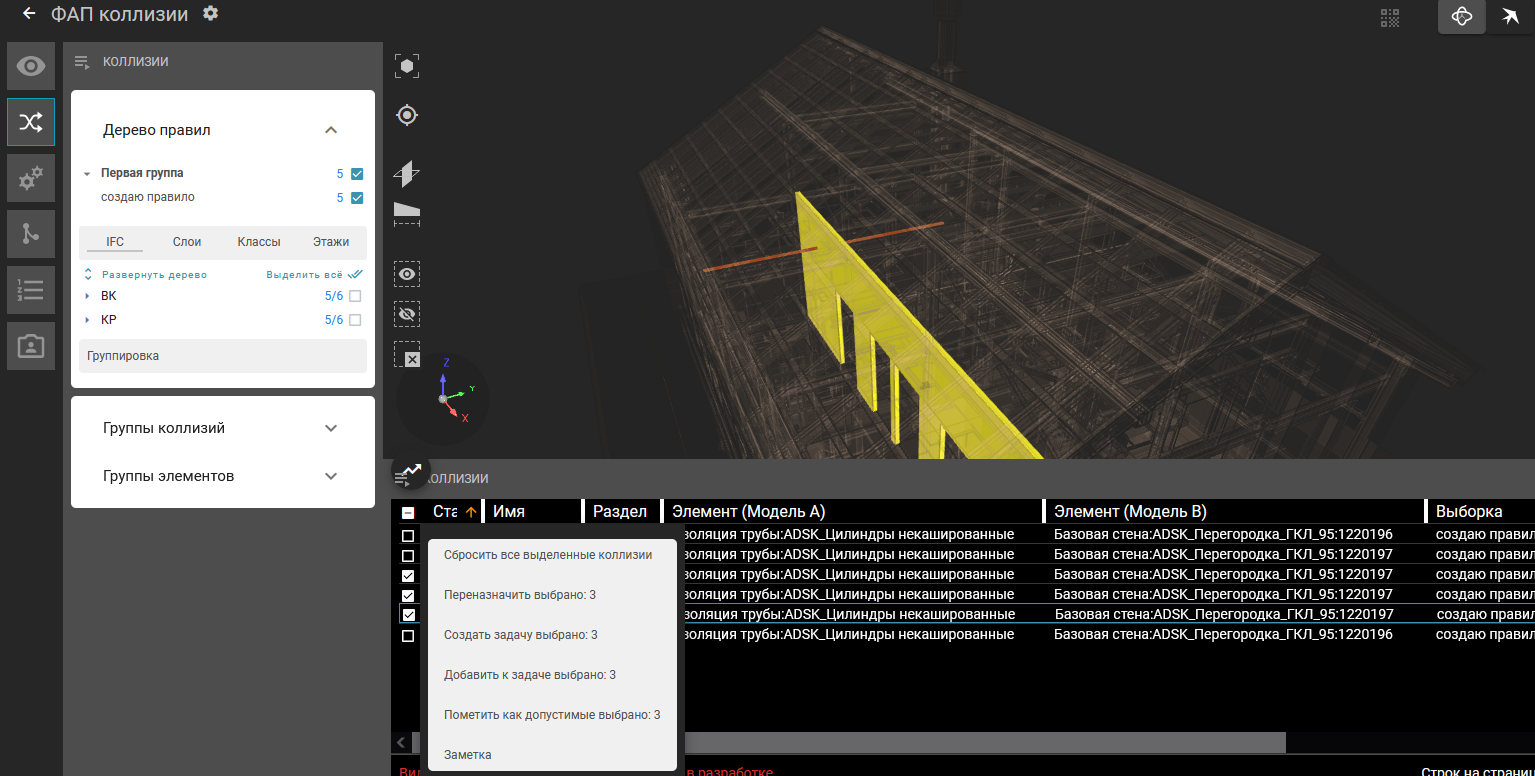Activate the section plane tool in viewport

(407, 174)
